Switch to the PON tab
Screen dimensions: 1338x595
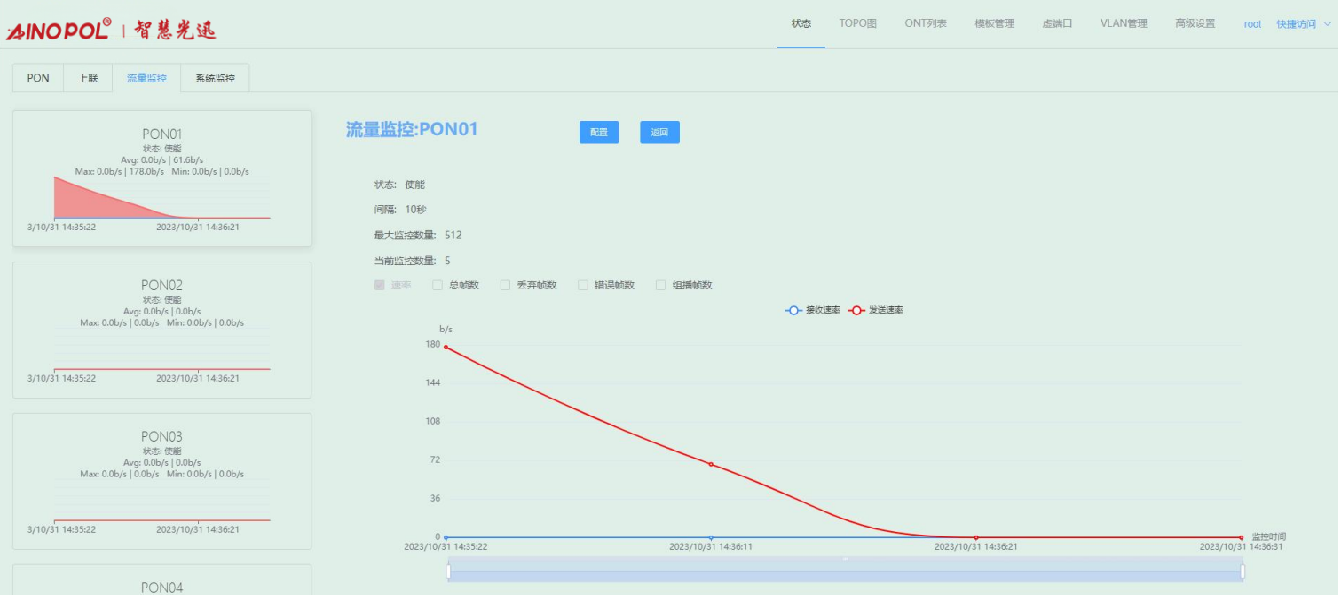coord(38,78)
